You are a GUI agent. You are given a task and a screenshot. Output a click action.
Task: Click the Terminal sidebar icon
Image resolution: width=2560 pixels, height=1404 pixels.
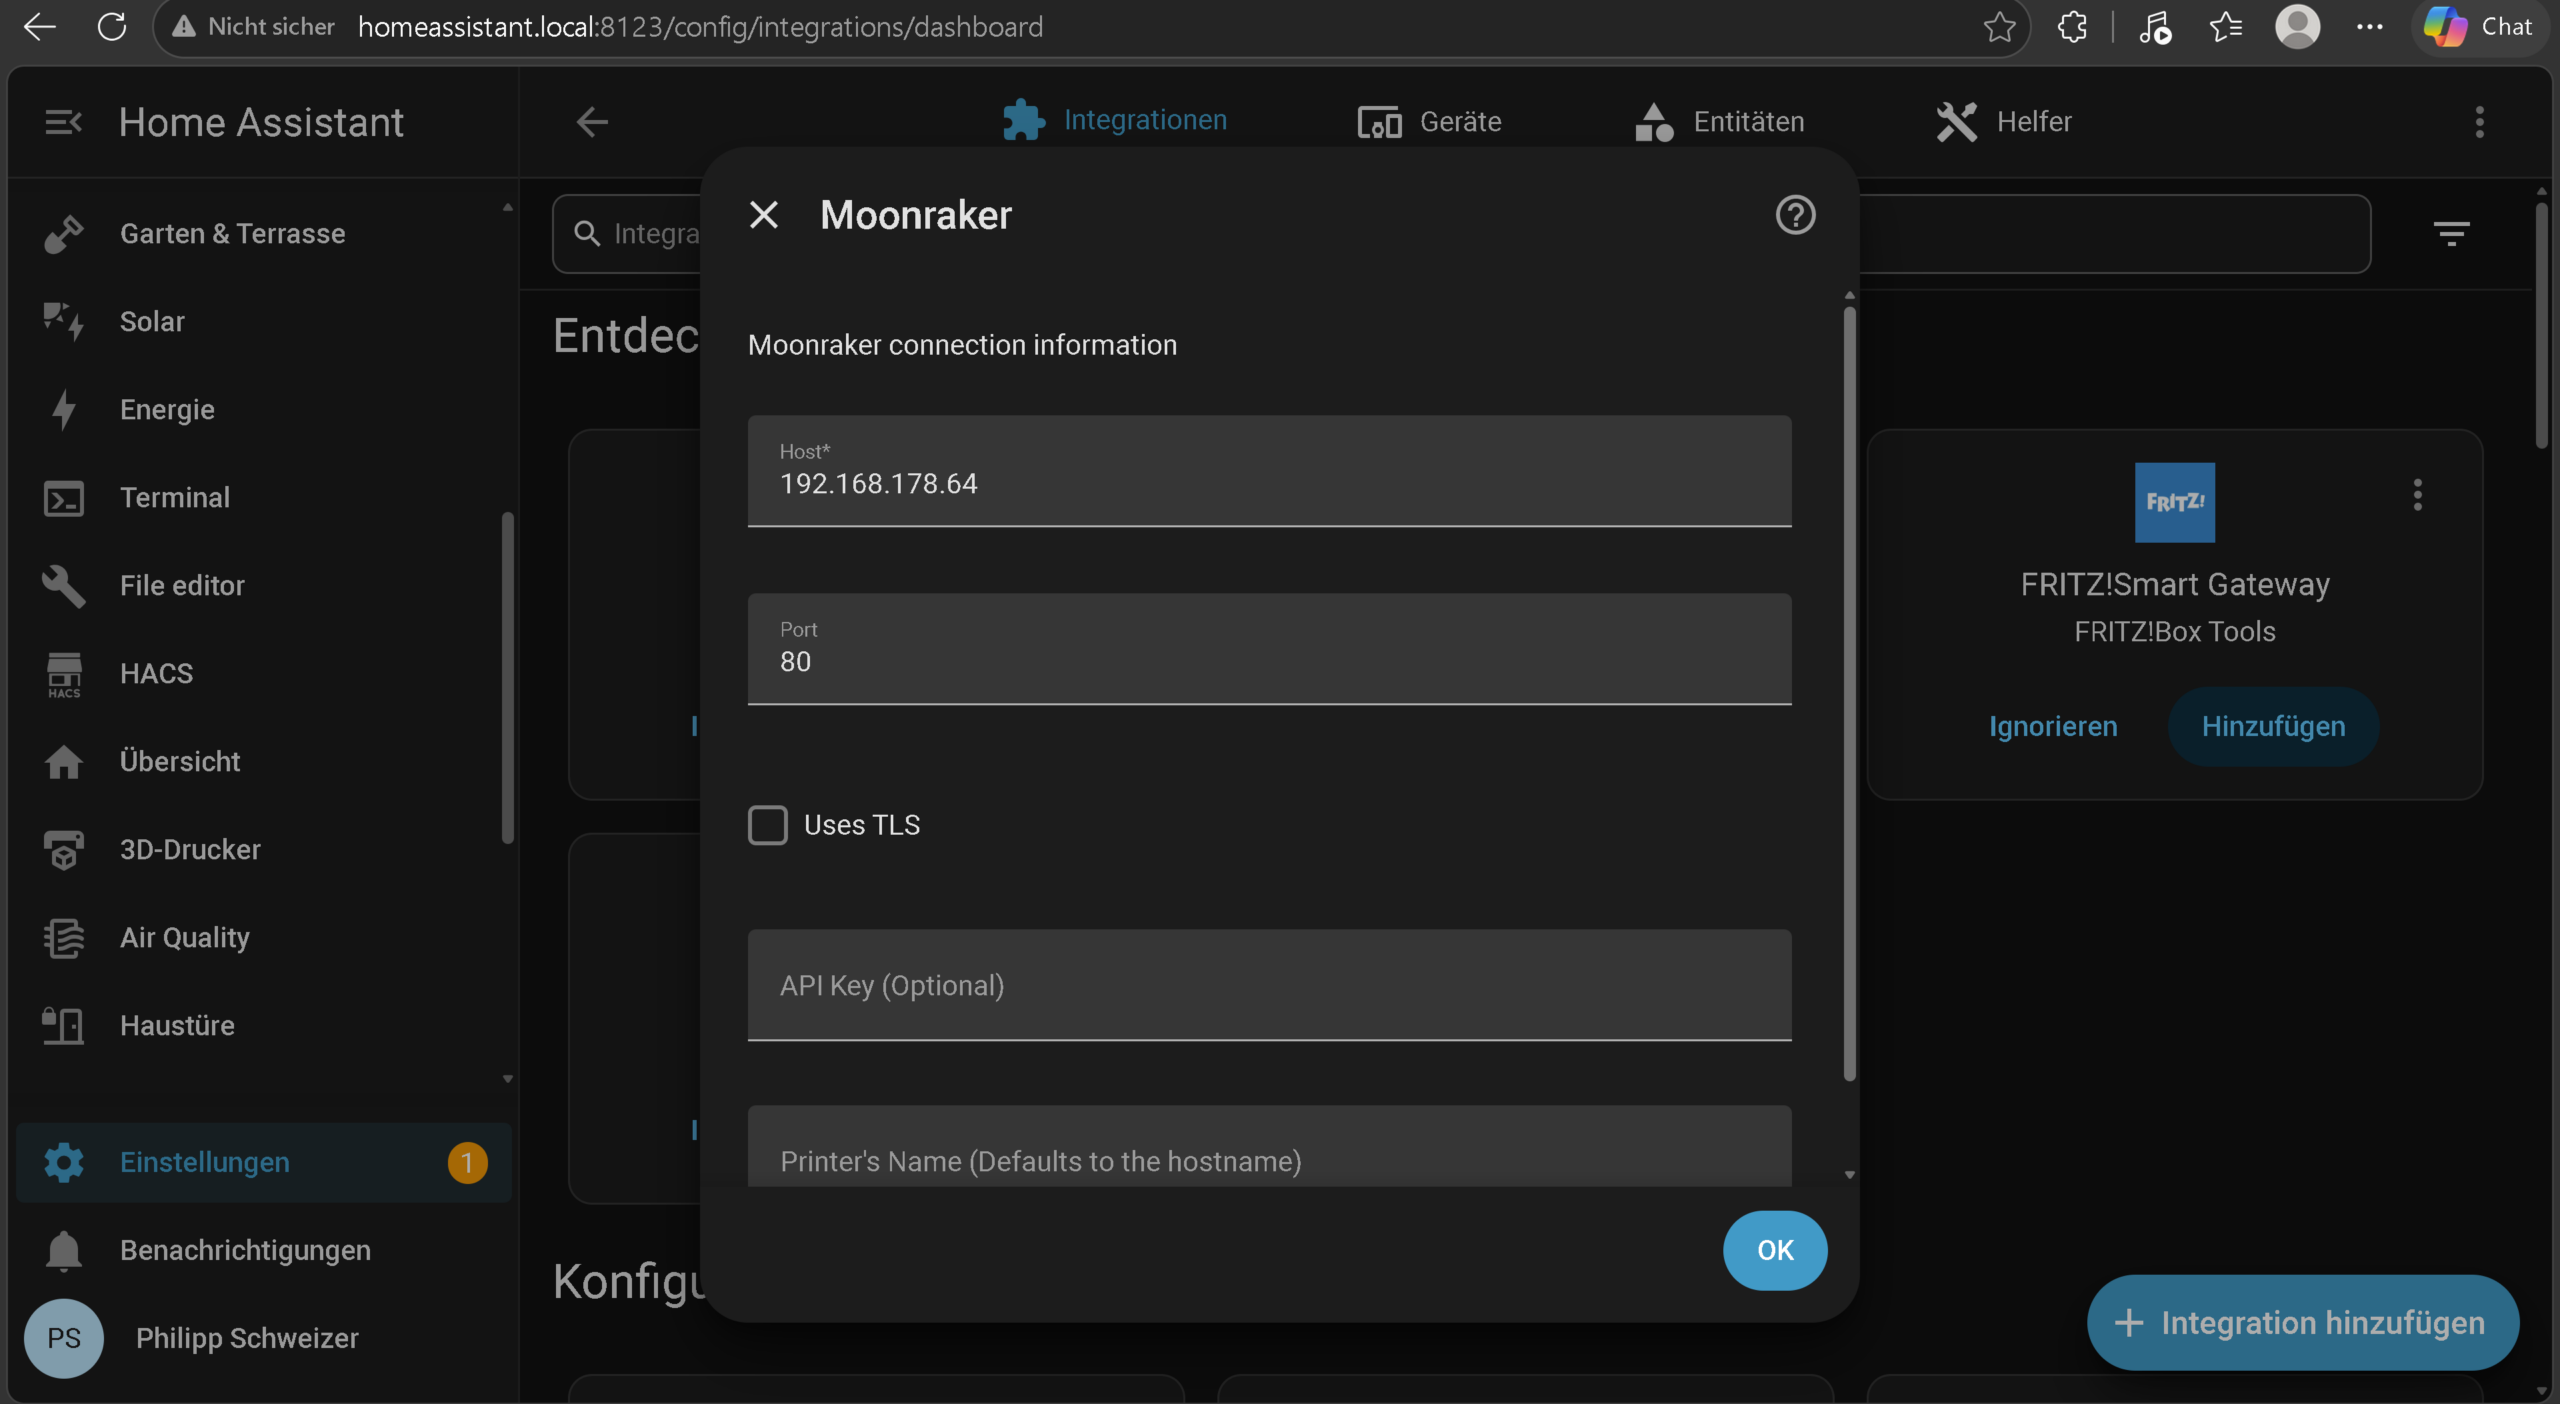[63, 498]
